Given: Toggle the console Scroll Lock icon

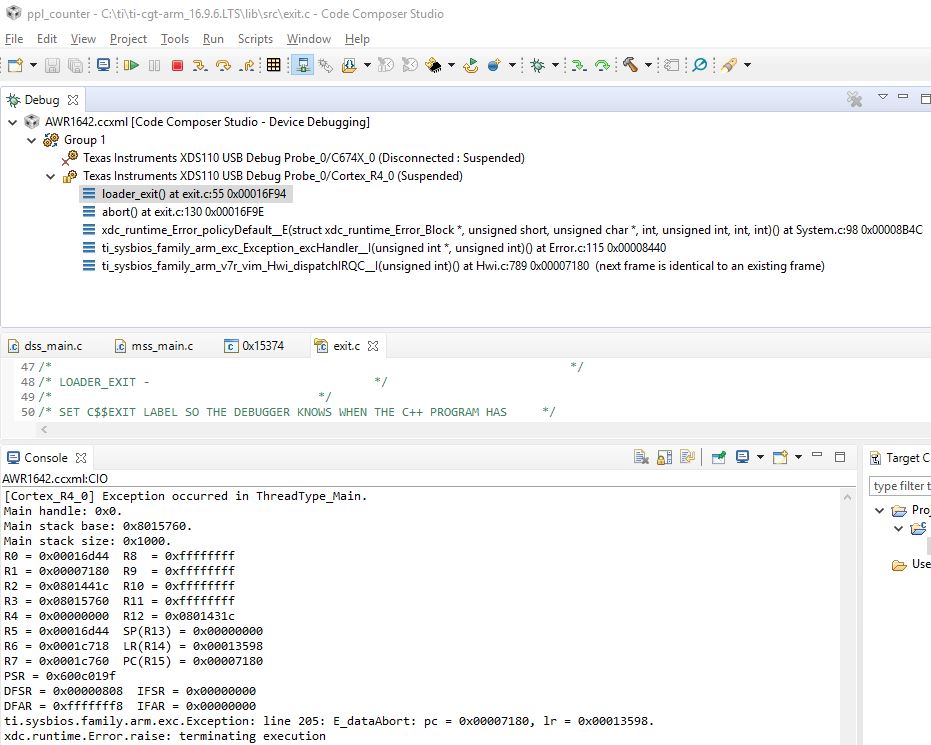Looking at the screenshot, I should click(664, 457).
